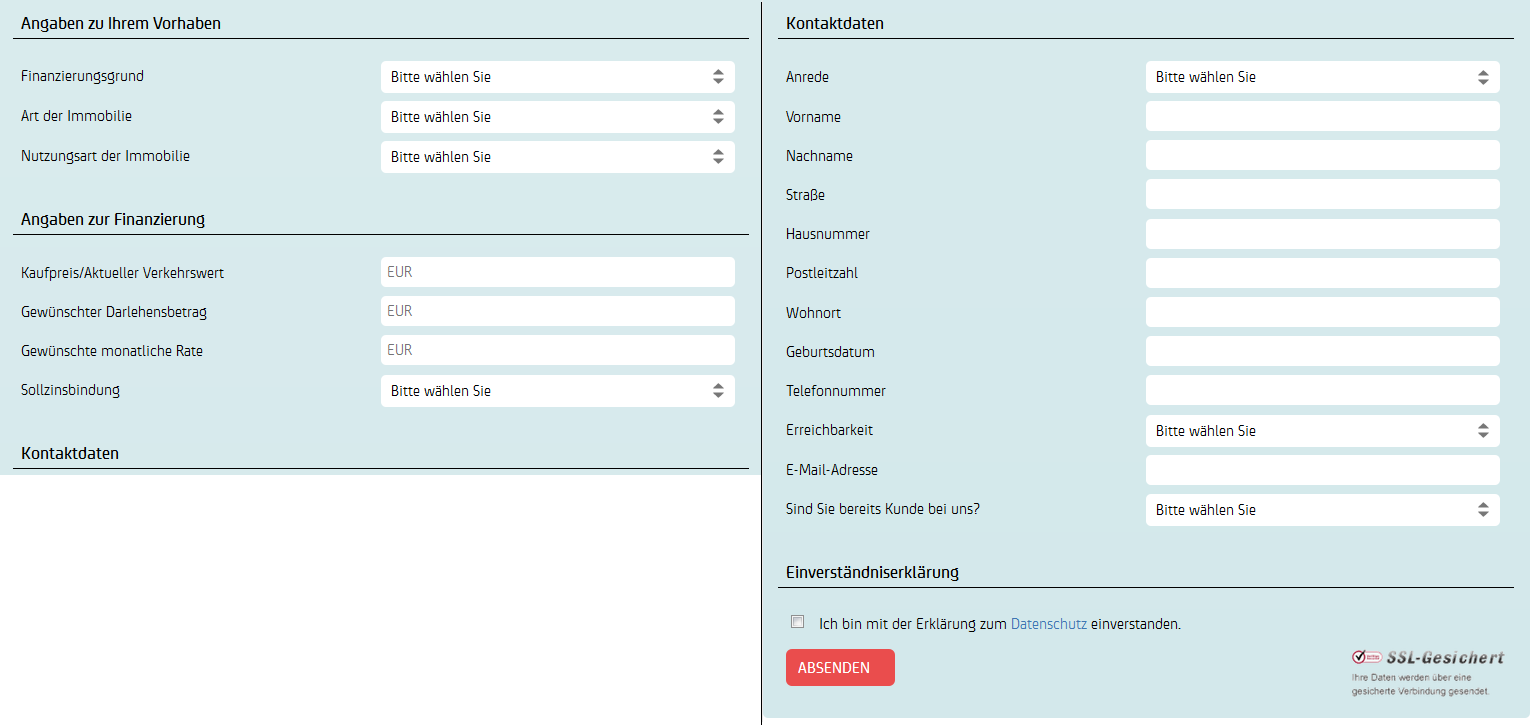Viewport: 1538px width, 725px height.
Task: Open the Datenschutz link
Action: click(1049, 624)
